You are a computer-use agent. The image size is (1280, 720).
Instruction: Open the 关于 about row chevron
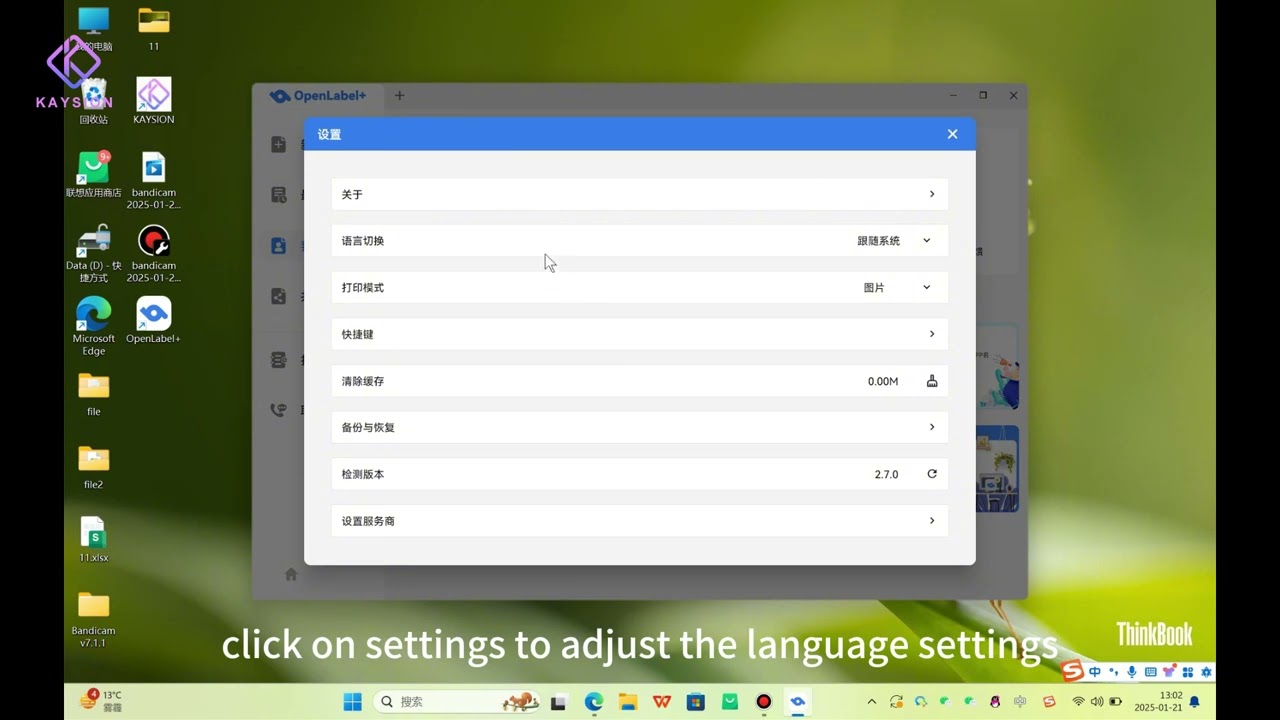point(932,194)
